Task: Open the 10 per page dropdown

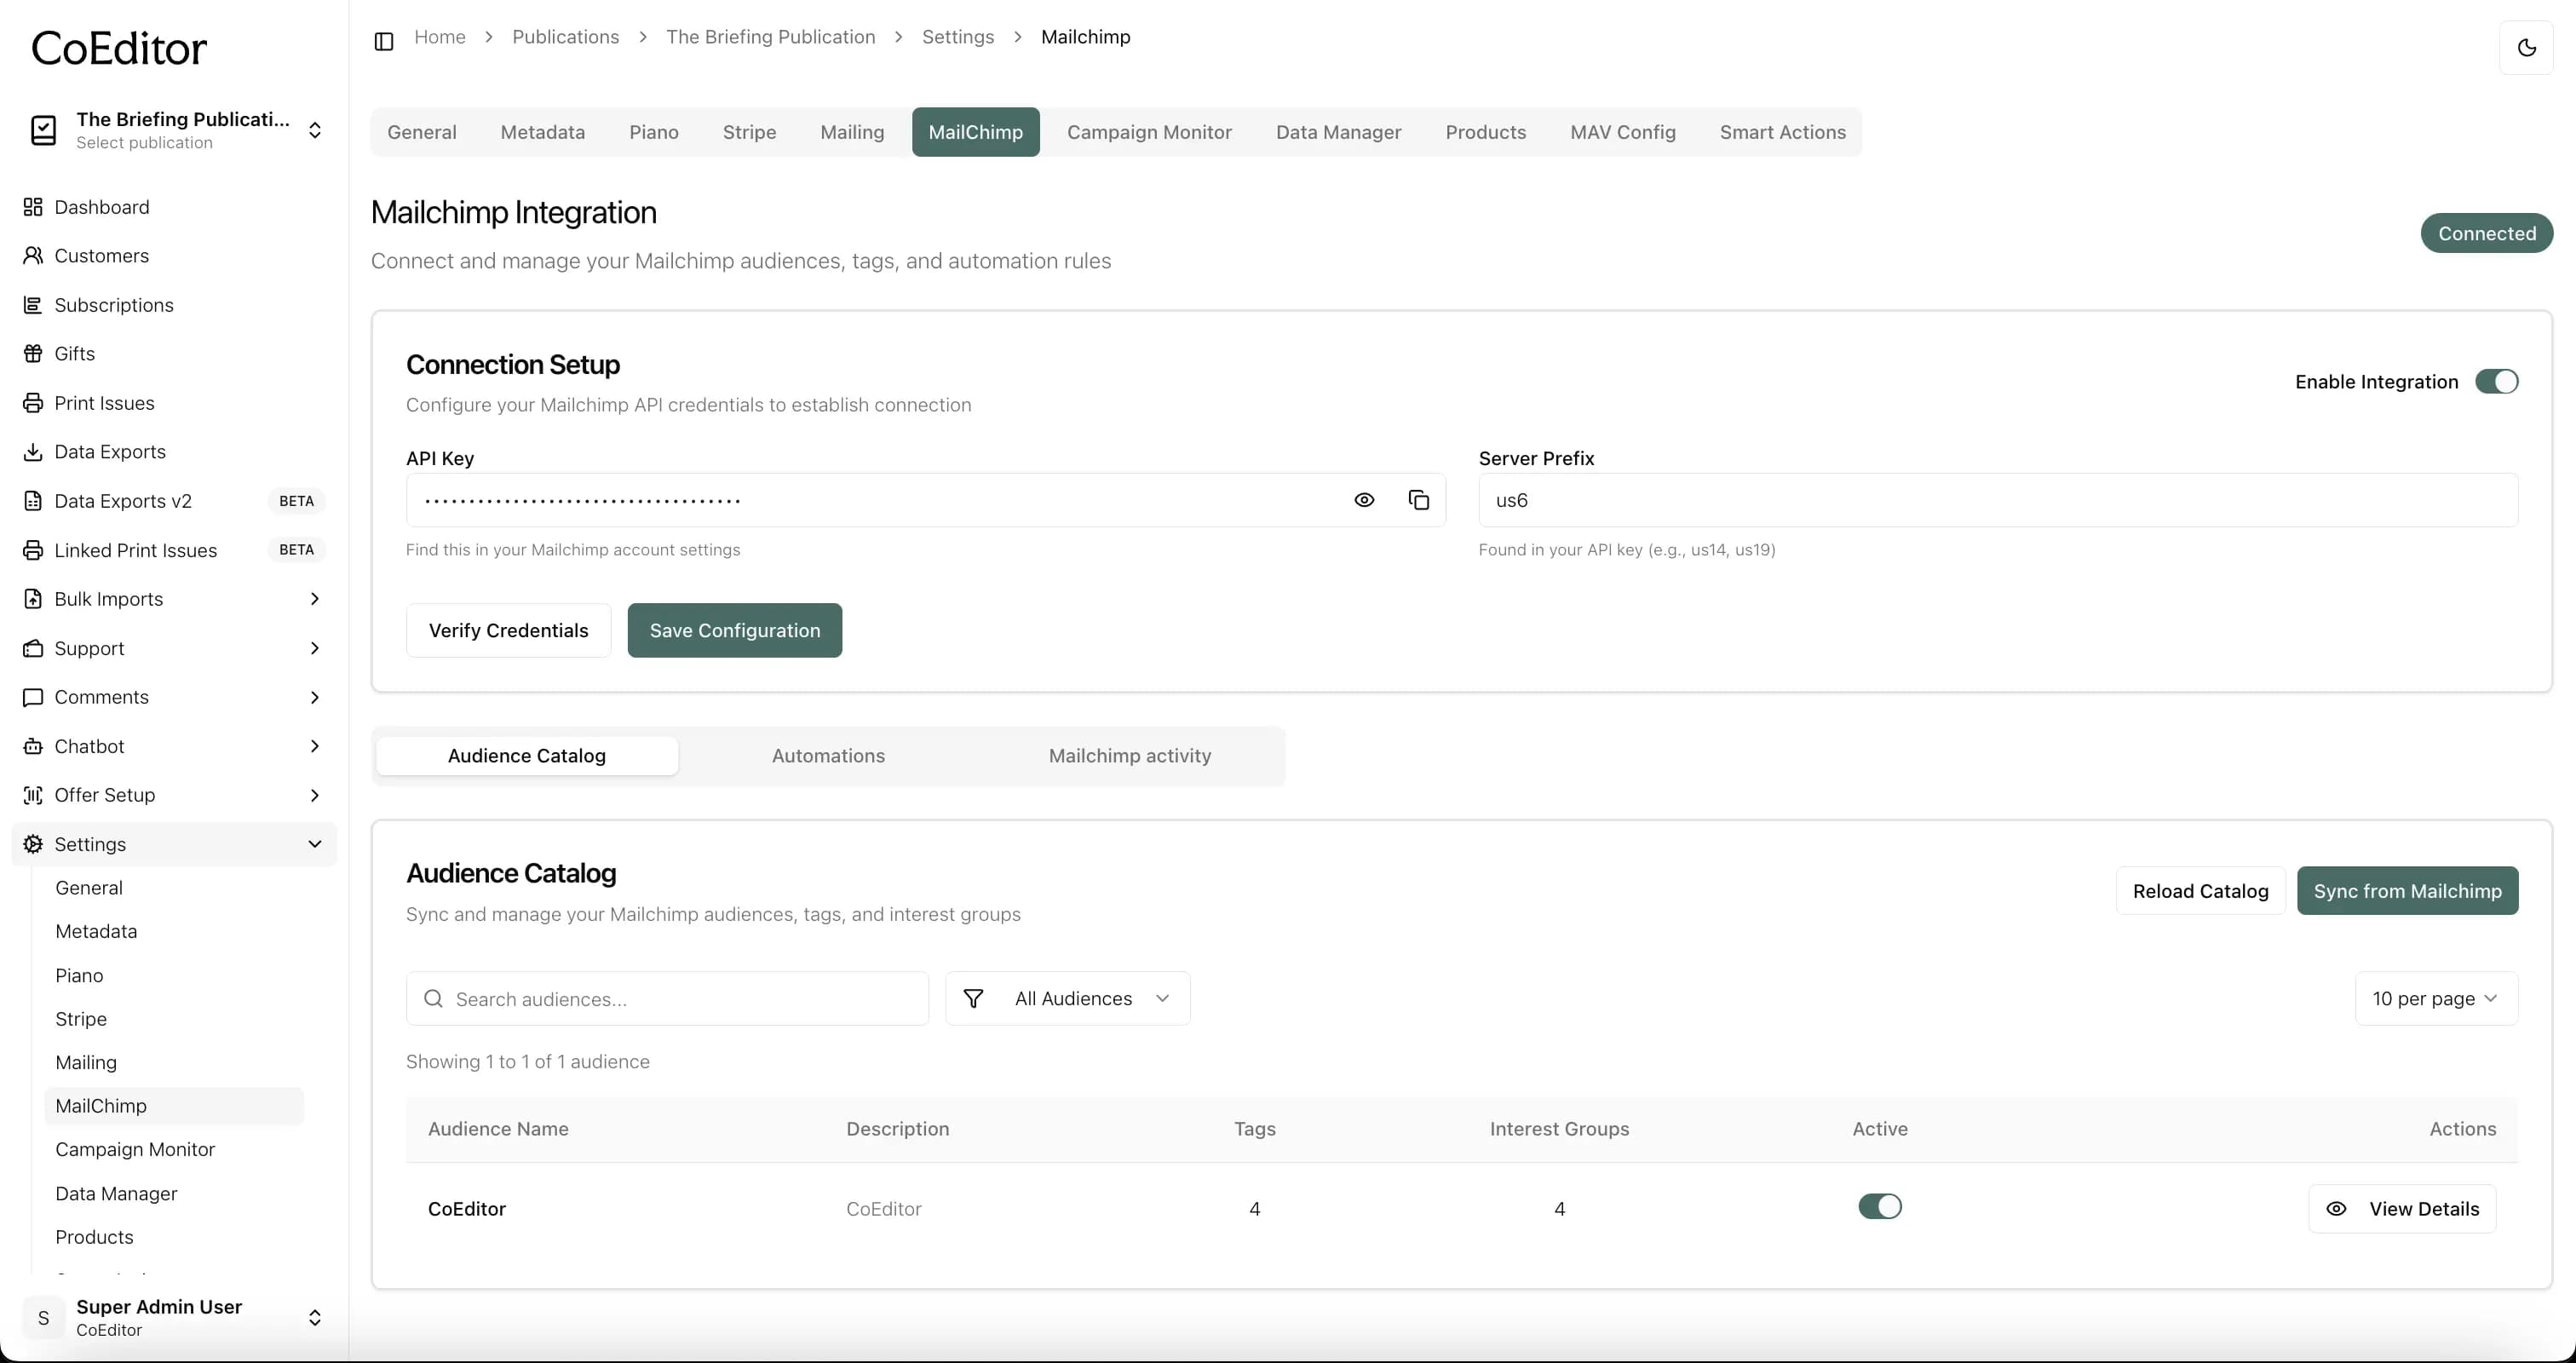Action: 2436,998
